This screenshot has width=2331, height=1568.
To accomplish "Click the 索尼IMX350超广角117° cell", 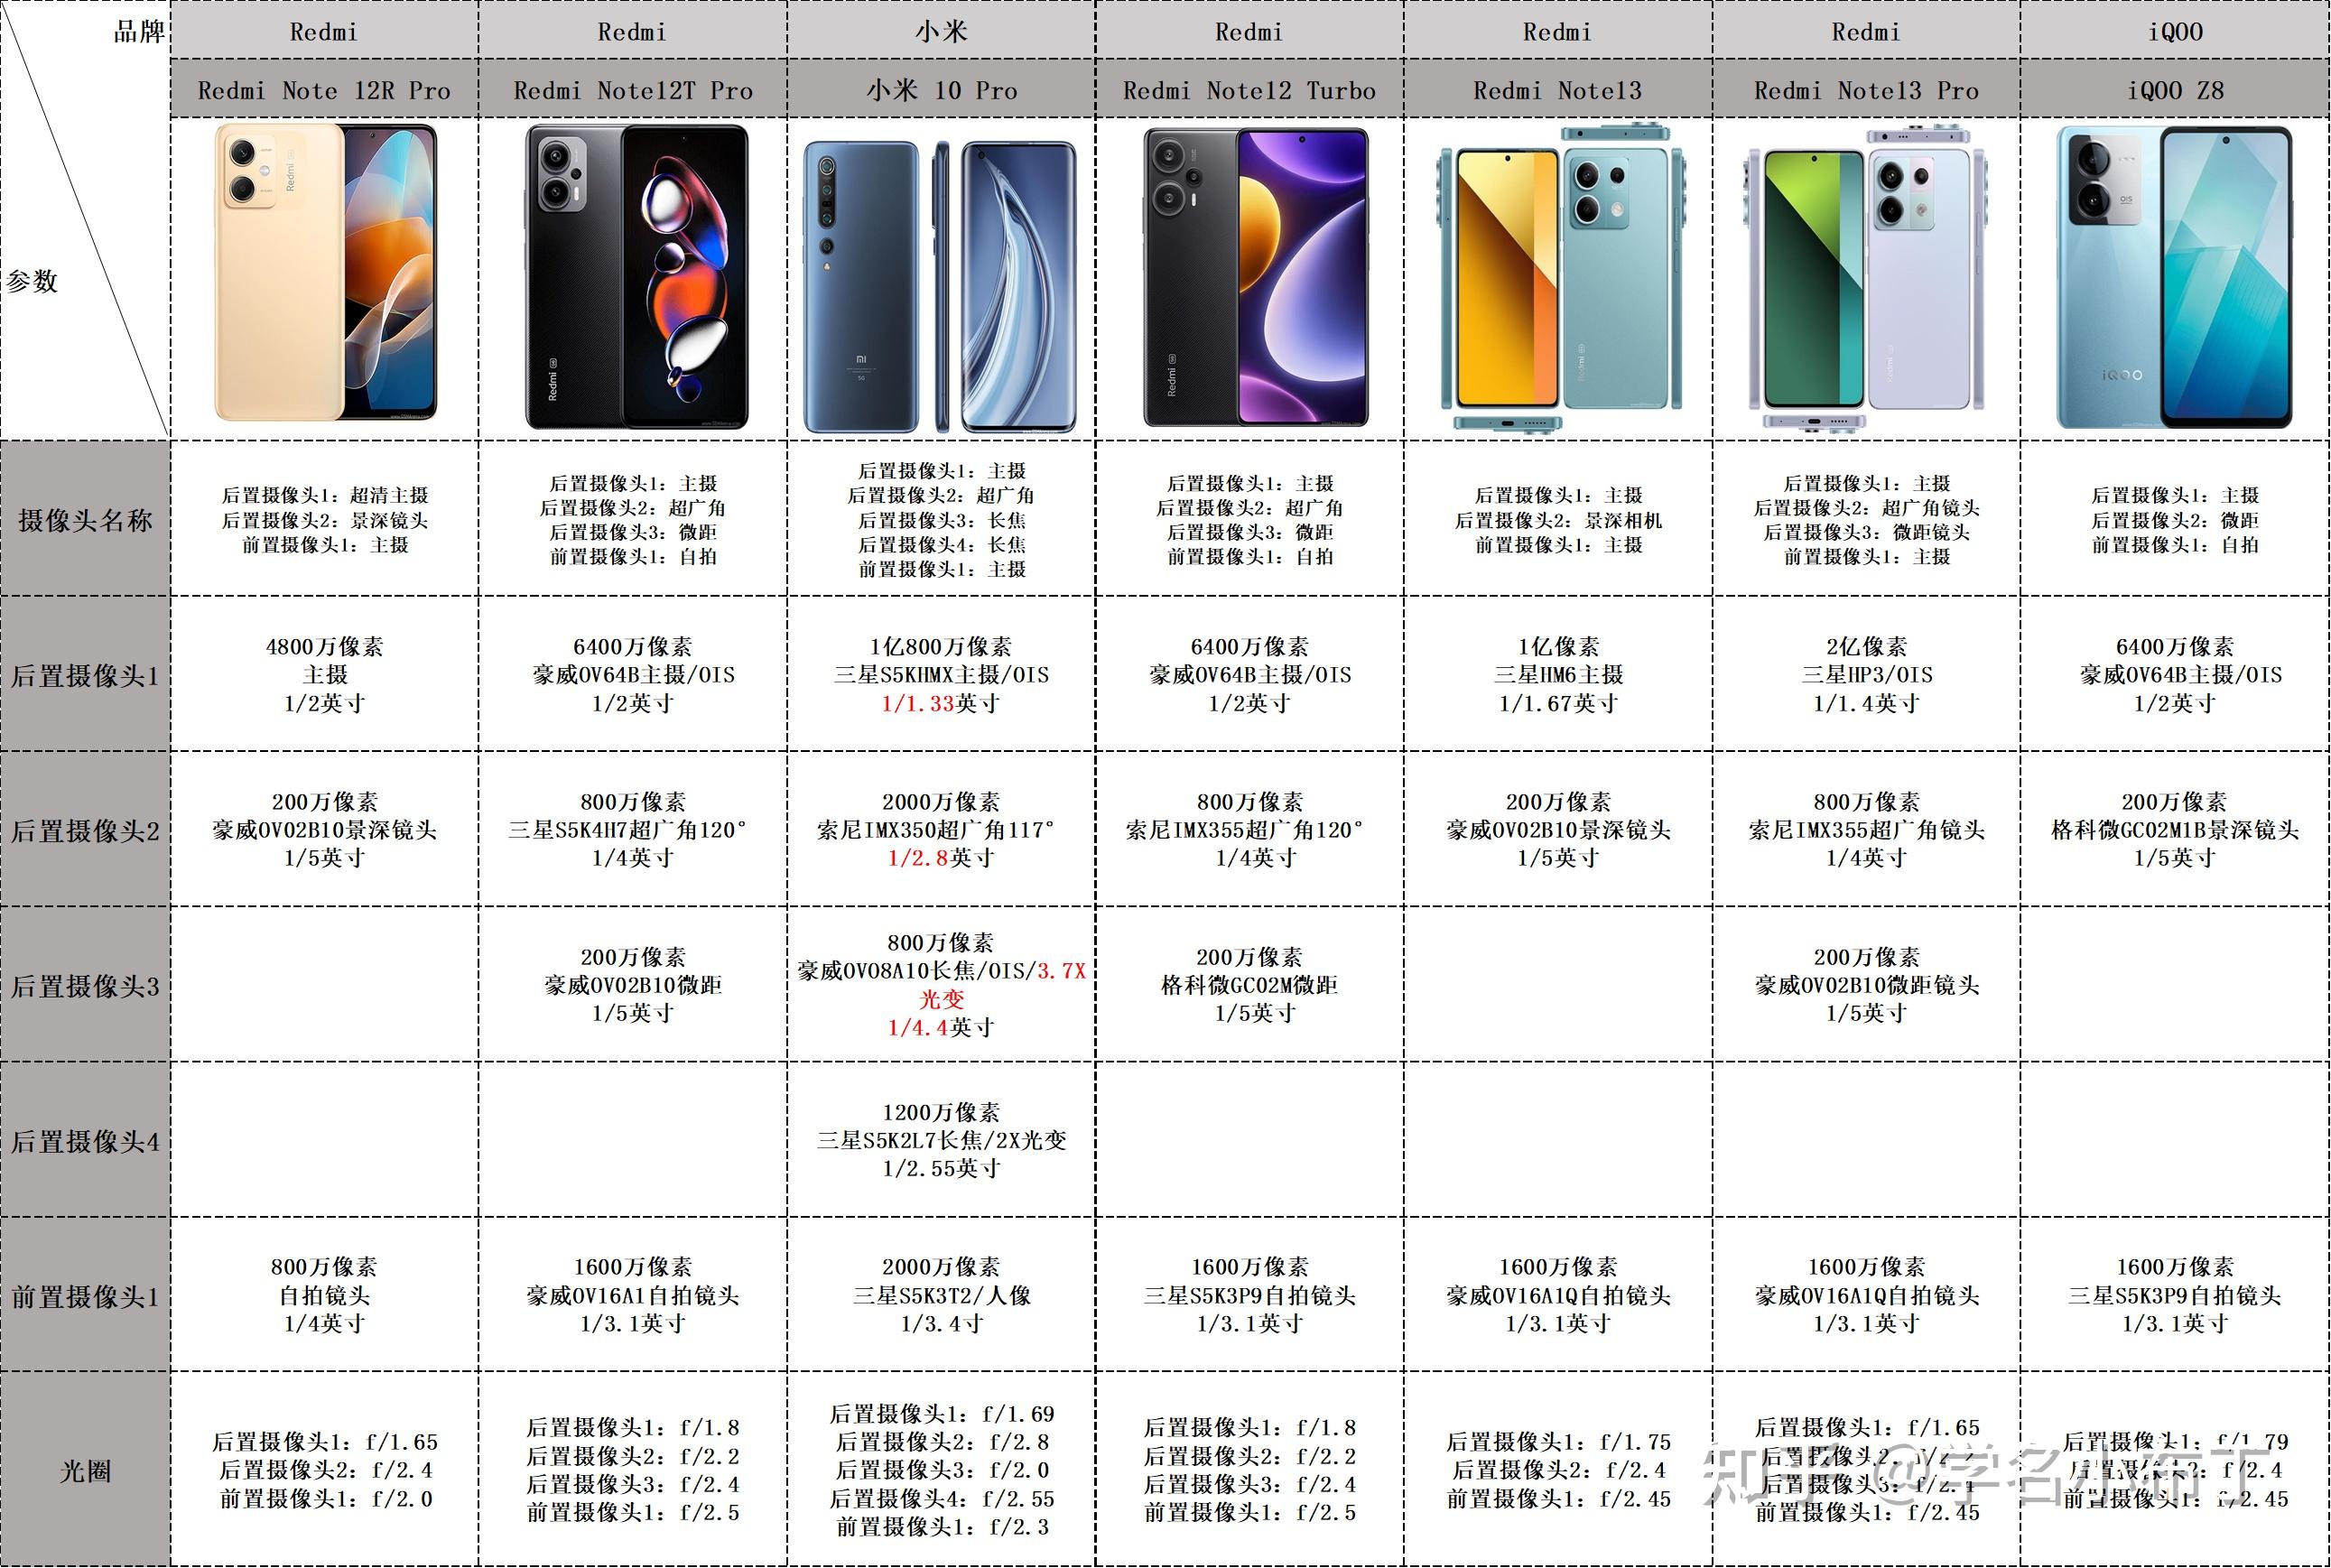I will 941,830.
